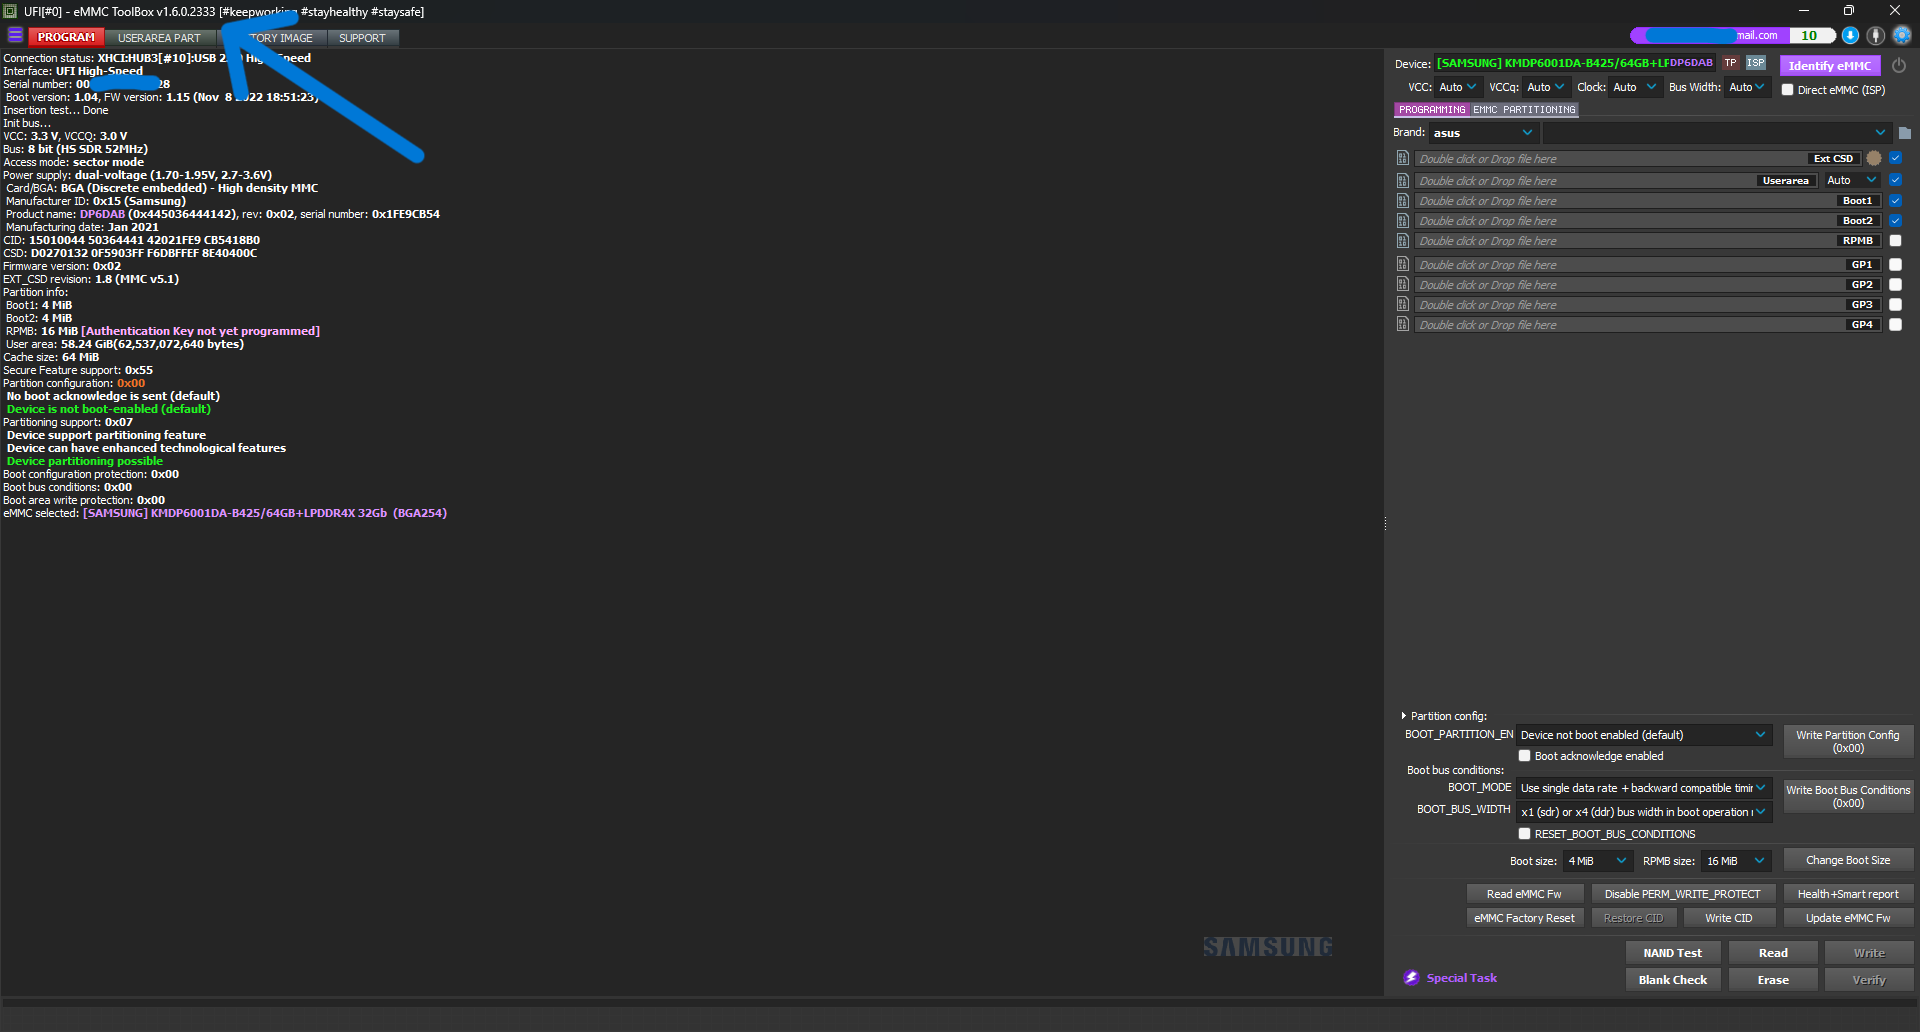Viewport: 1920px width, 1032px height.
Task: Open the empty model dropdown beside Brand
Action: [1716, 133]
